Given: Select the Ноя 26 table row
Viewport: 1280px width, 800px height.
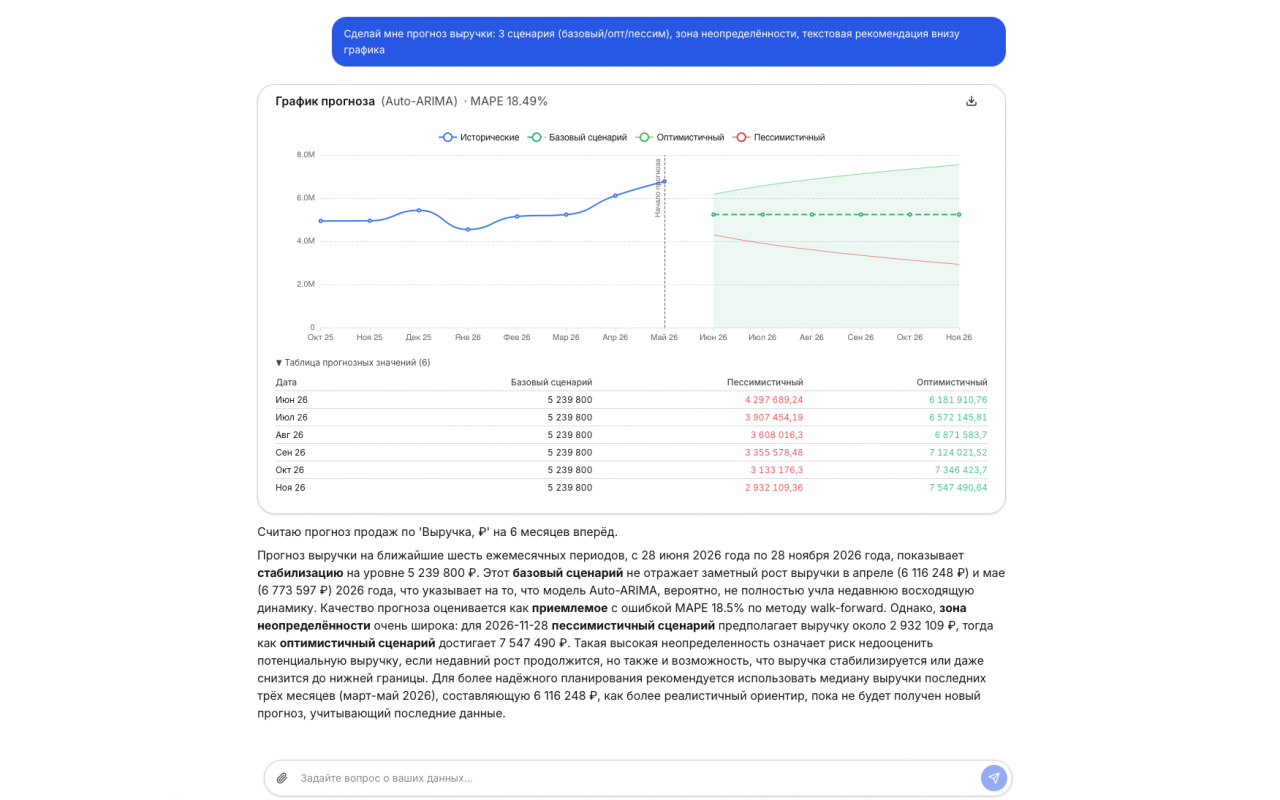Looking at the screenshot, I should click(631, 488).
